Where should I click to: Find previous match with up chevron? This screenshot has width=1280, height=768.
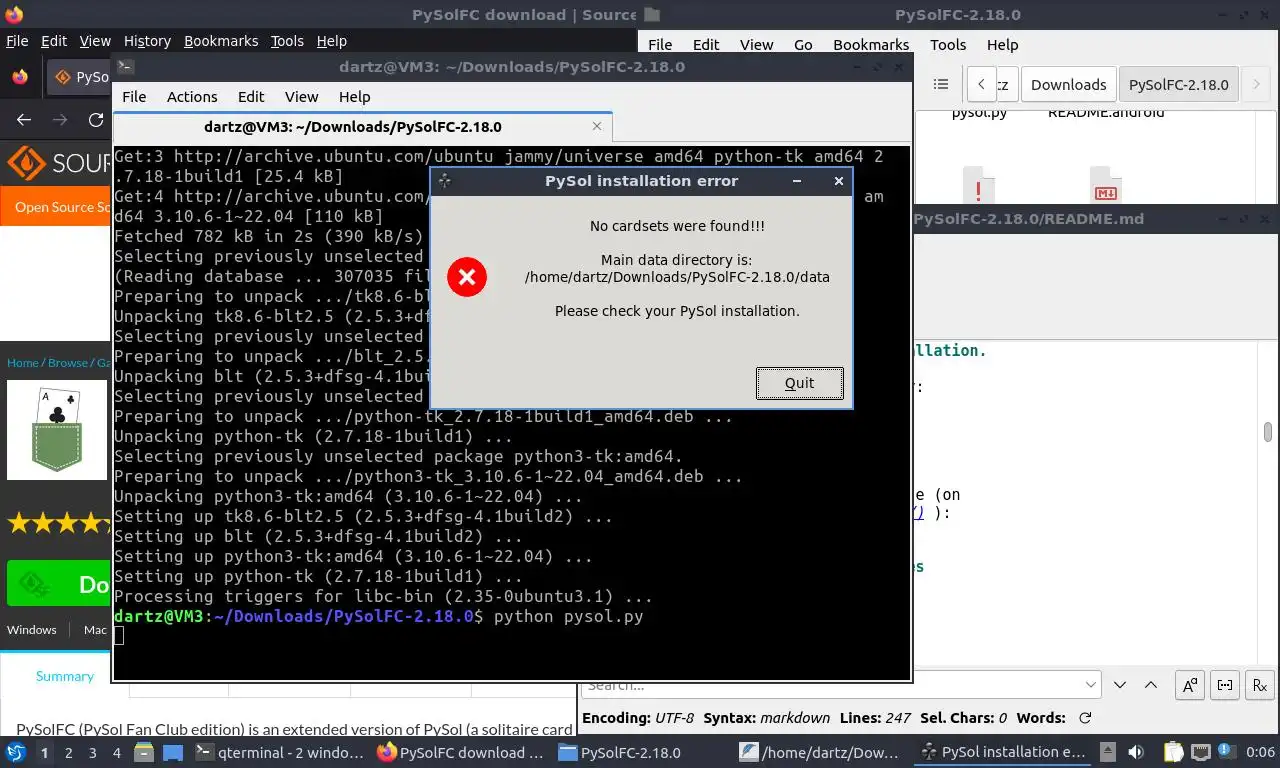tap(1151, 685)
